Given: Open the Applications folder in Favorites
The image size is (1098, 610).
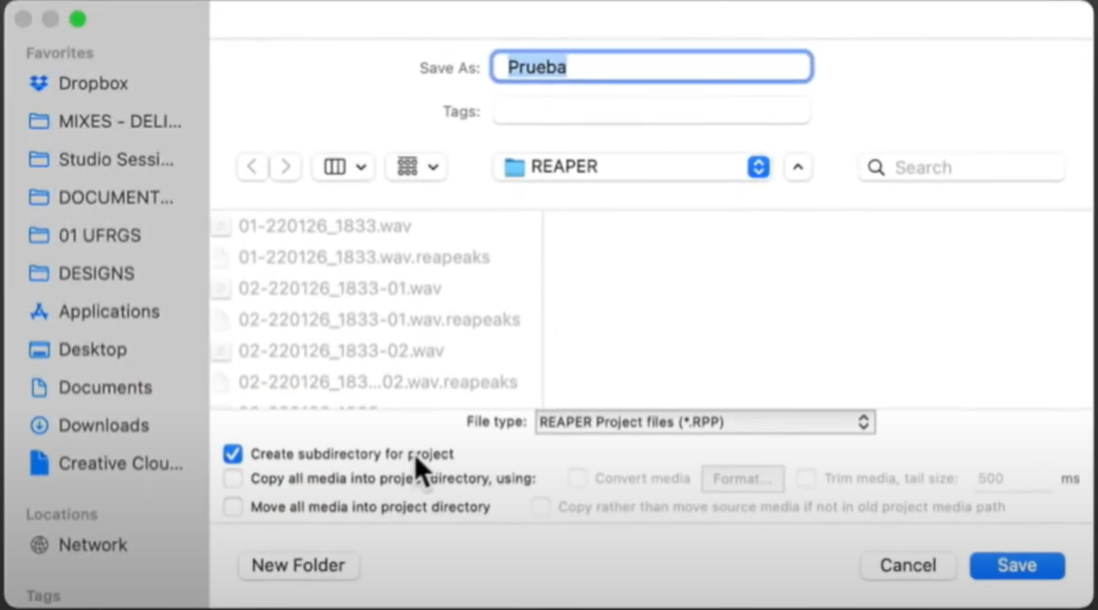Looking at the screenshot, I should 108,312.
